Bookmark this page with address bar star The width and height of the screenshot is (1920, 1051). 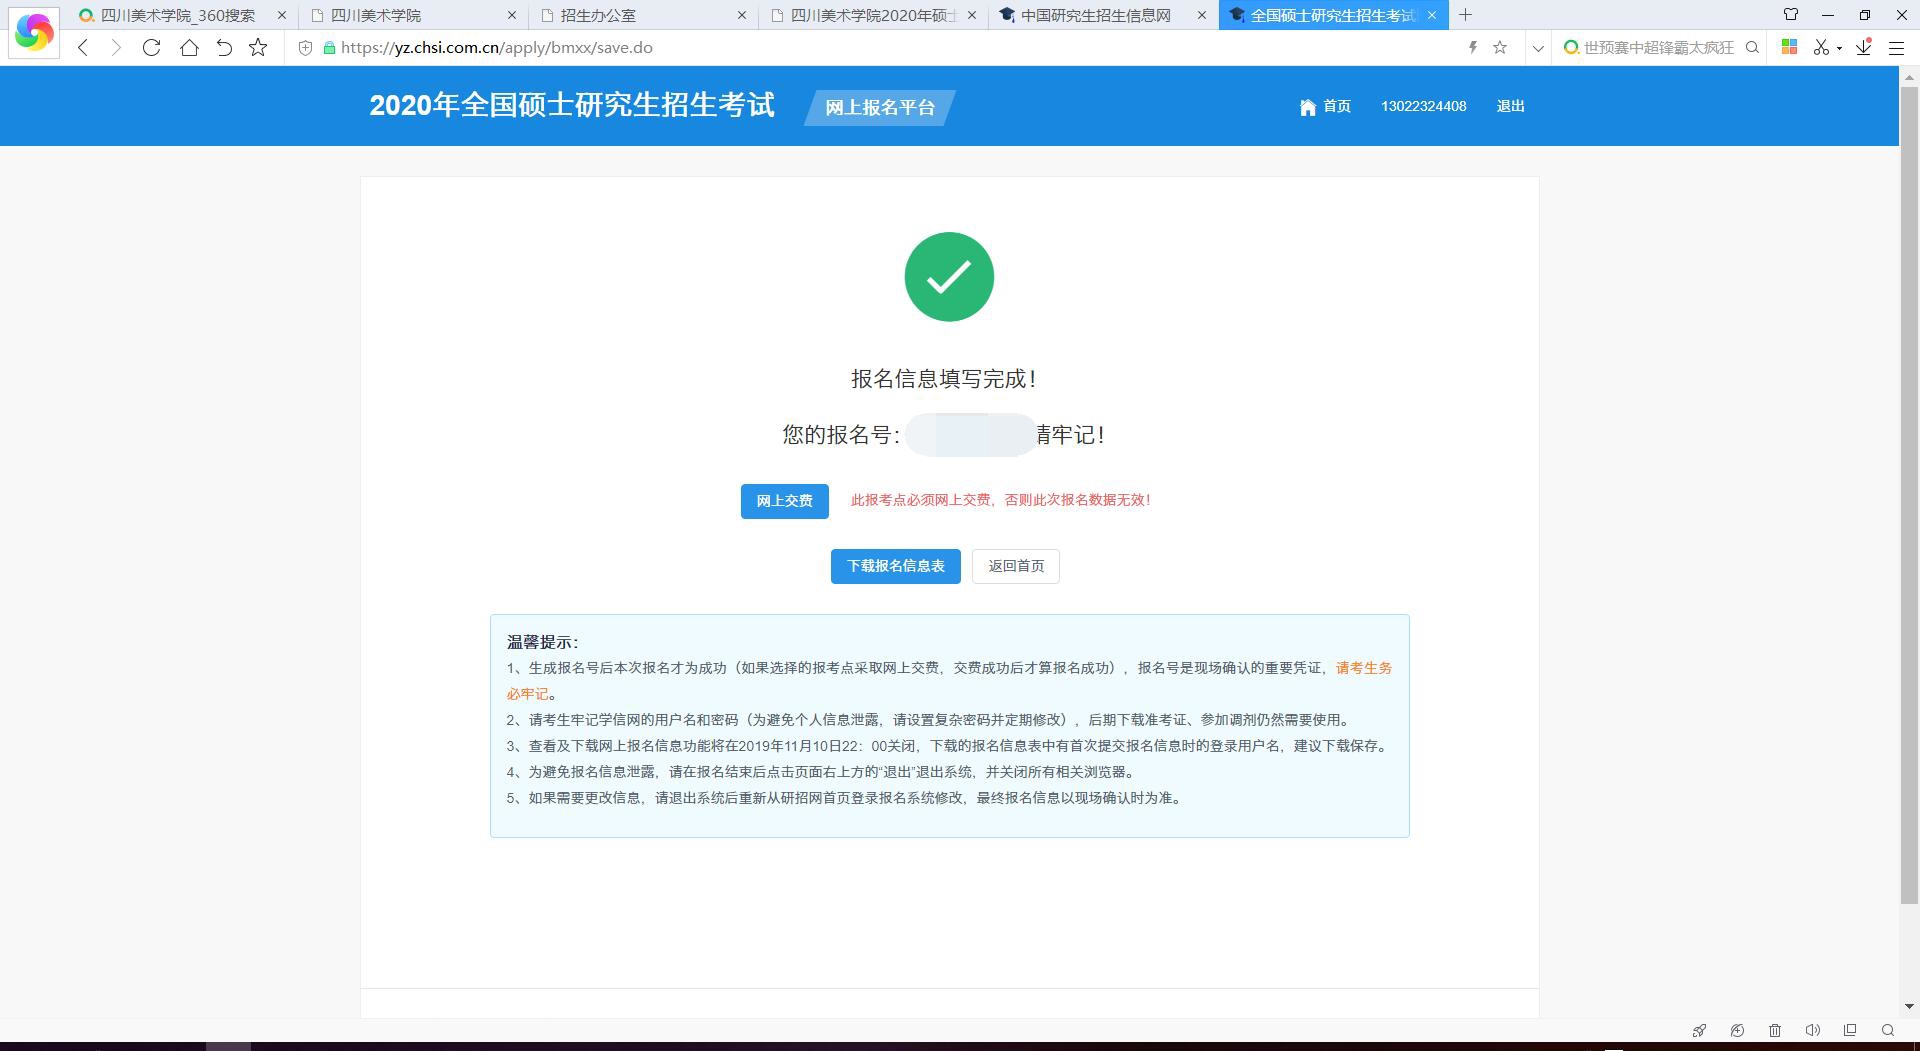tap(1500, 47)
